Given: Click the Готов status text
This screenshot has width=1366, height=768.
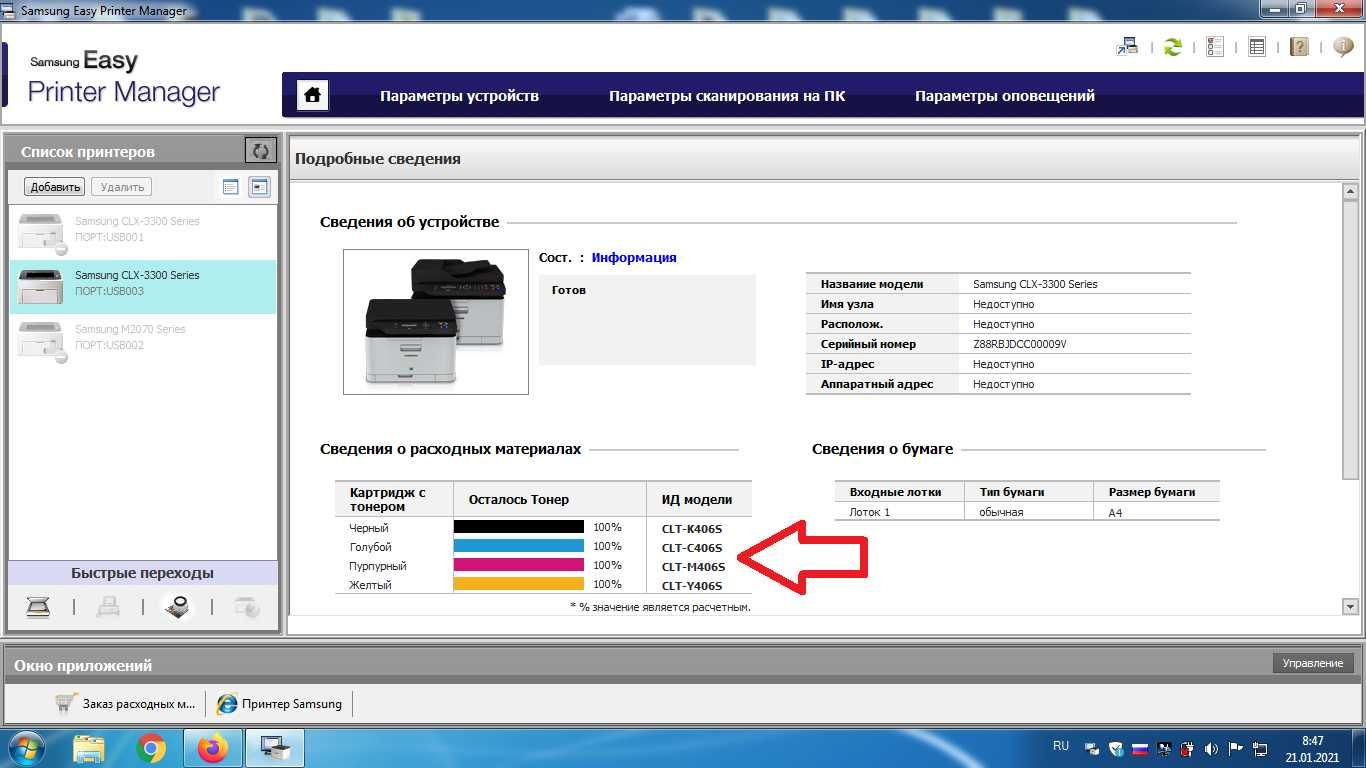Looking at the screenshot, I should point(569,290).
